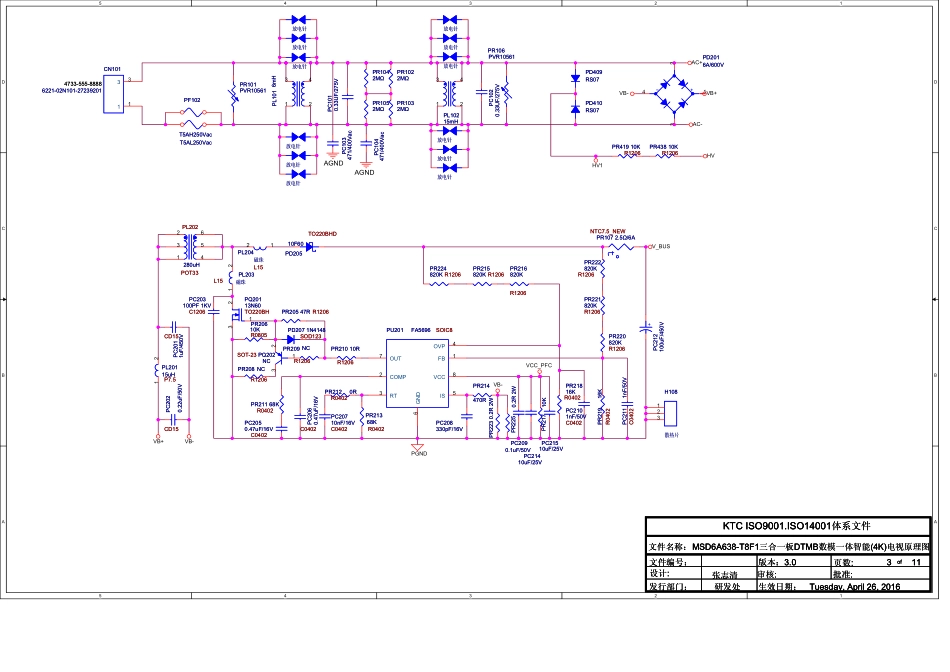950x672 pixels.
Task: Click the date Tuesday, April 26, 2016
Action: (x=853, y=587)
